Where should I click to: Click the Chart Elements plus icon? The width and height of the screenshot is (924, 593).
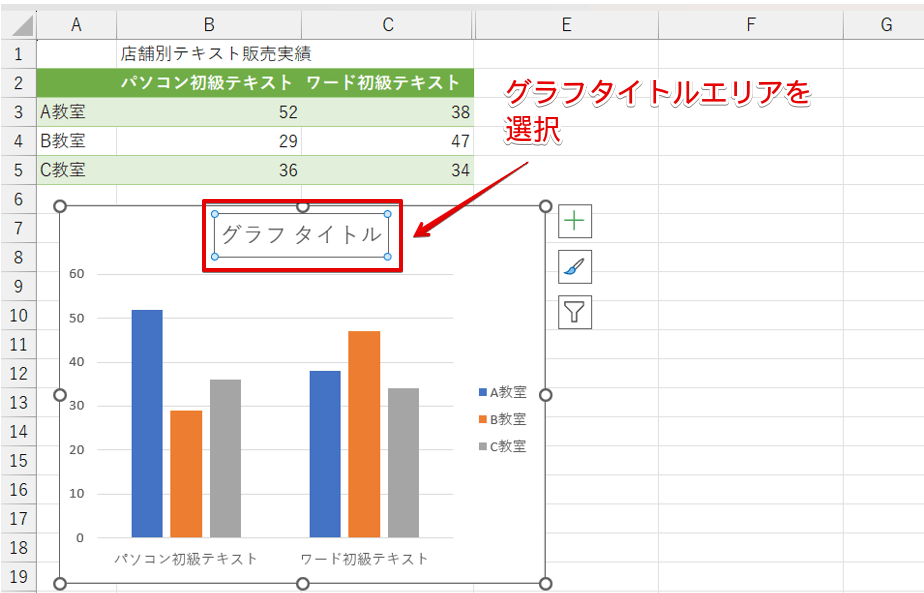coord(574,220)
